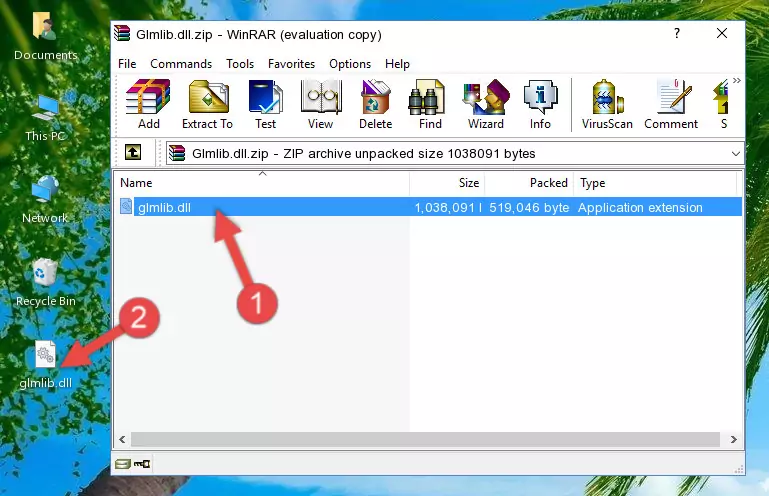Click the Delete toolbar icon
The image size is (769, 496).
click(375, 104)
